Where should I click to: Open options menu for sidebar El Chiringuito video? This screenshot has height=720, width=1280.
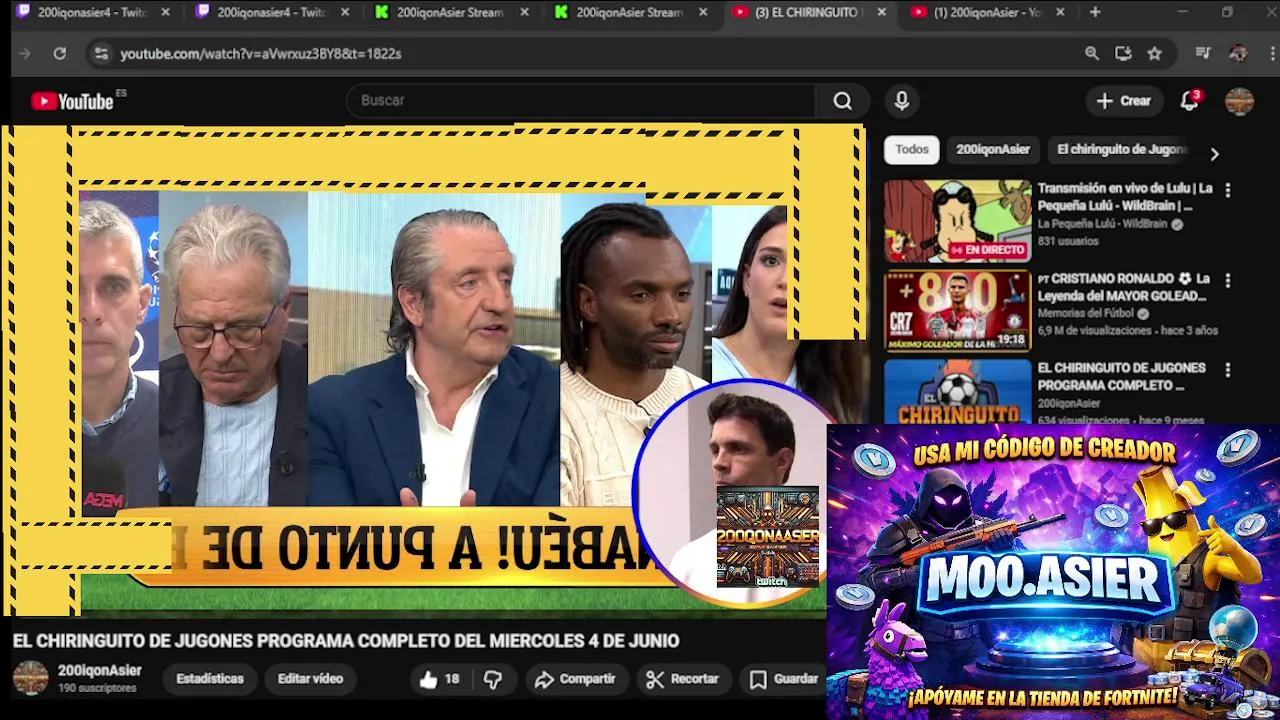(1228, 370)
